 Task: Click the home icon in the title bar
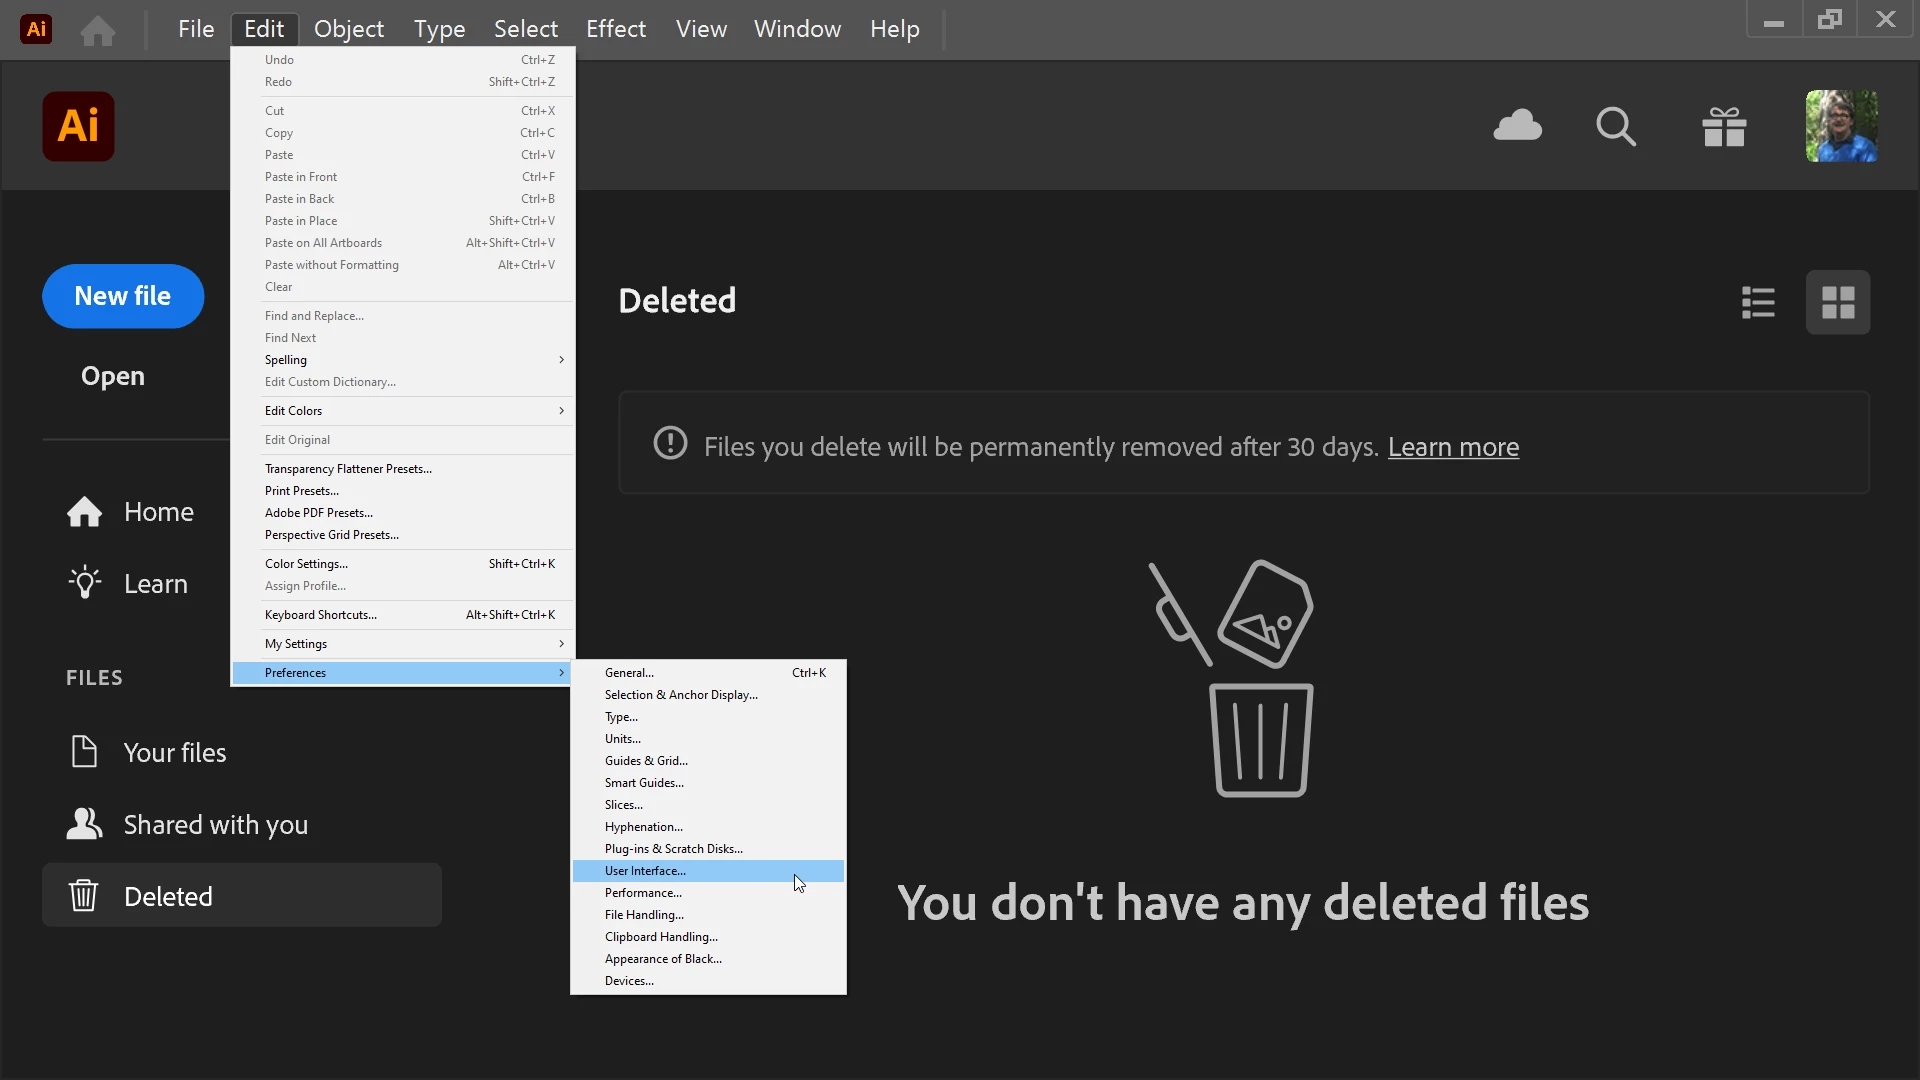[x=98, y=30]
